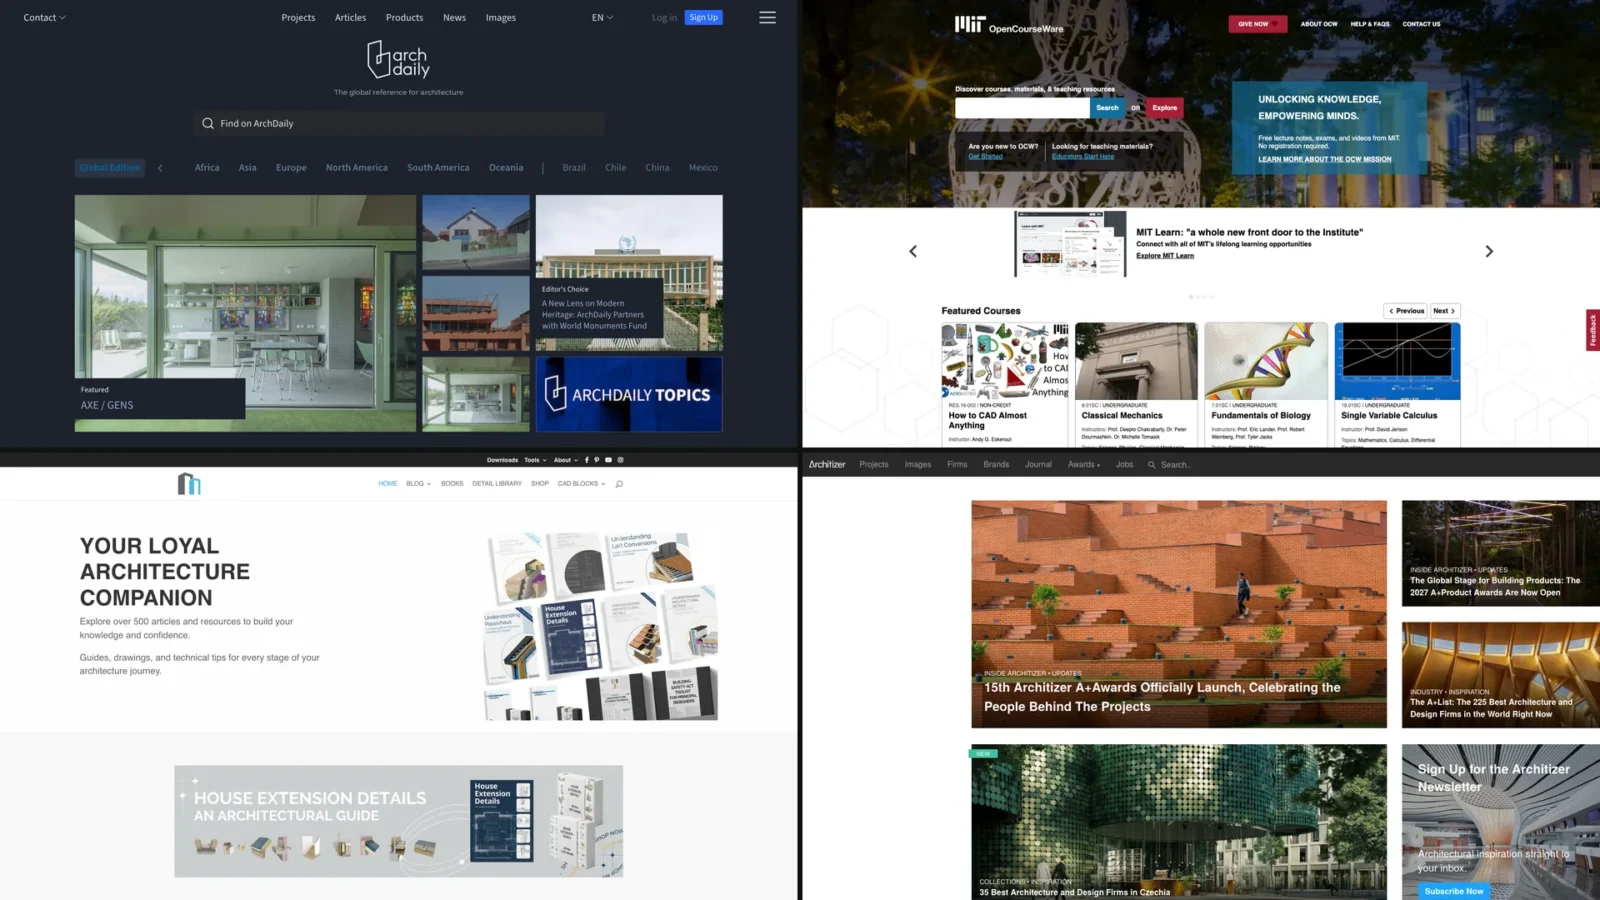The width and height of the screenshot is (1600, 900).
Task: Open the architecture companion site's Pinterest icon
Action: click(x=596, y=460)
